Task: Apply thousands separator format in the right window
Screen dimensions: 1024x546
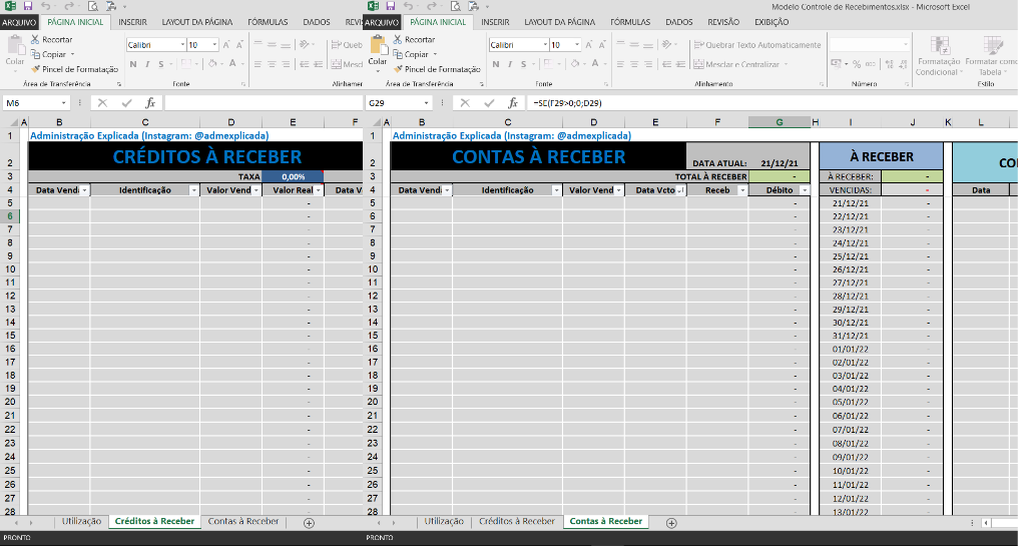Action: point(871,64)
